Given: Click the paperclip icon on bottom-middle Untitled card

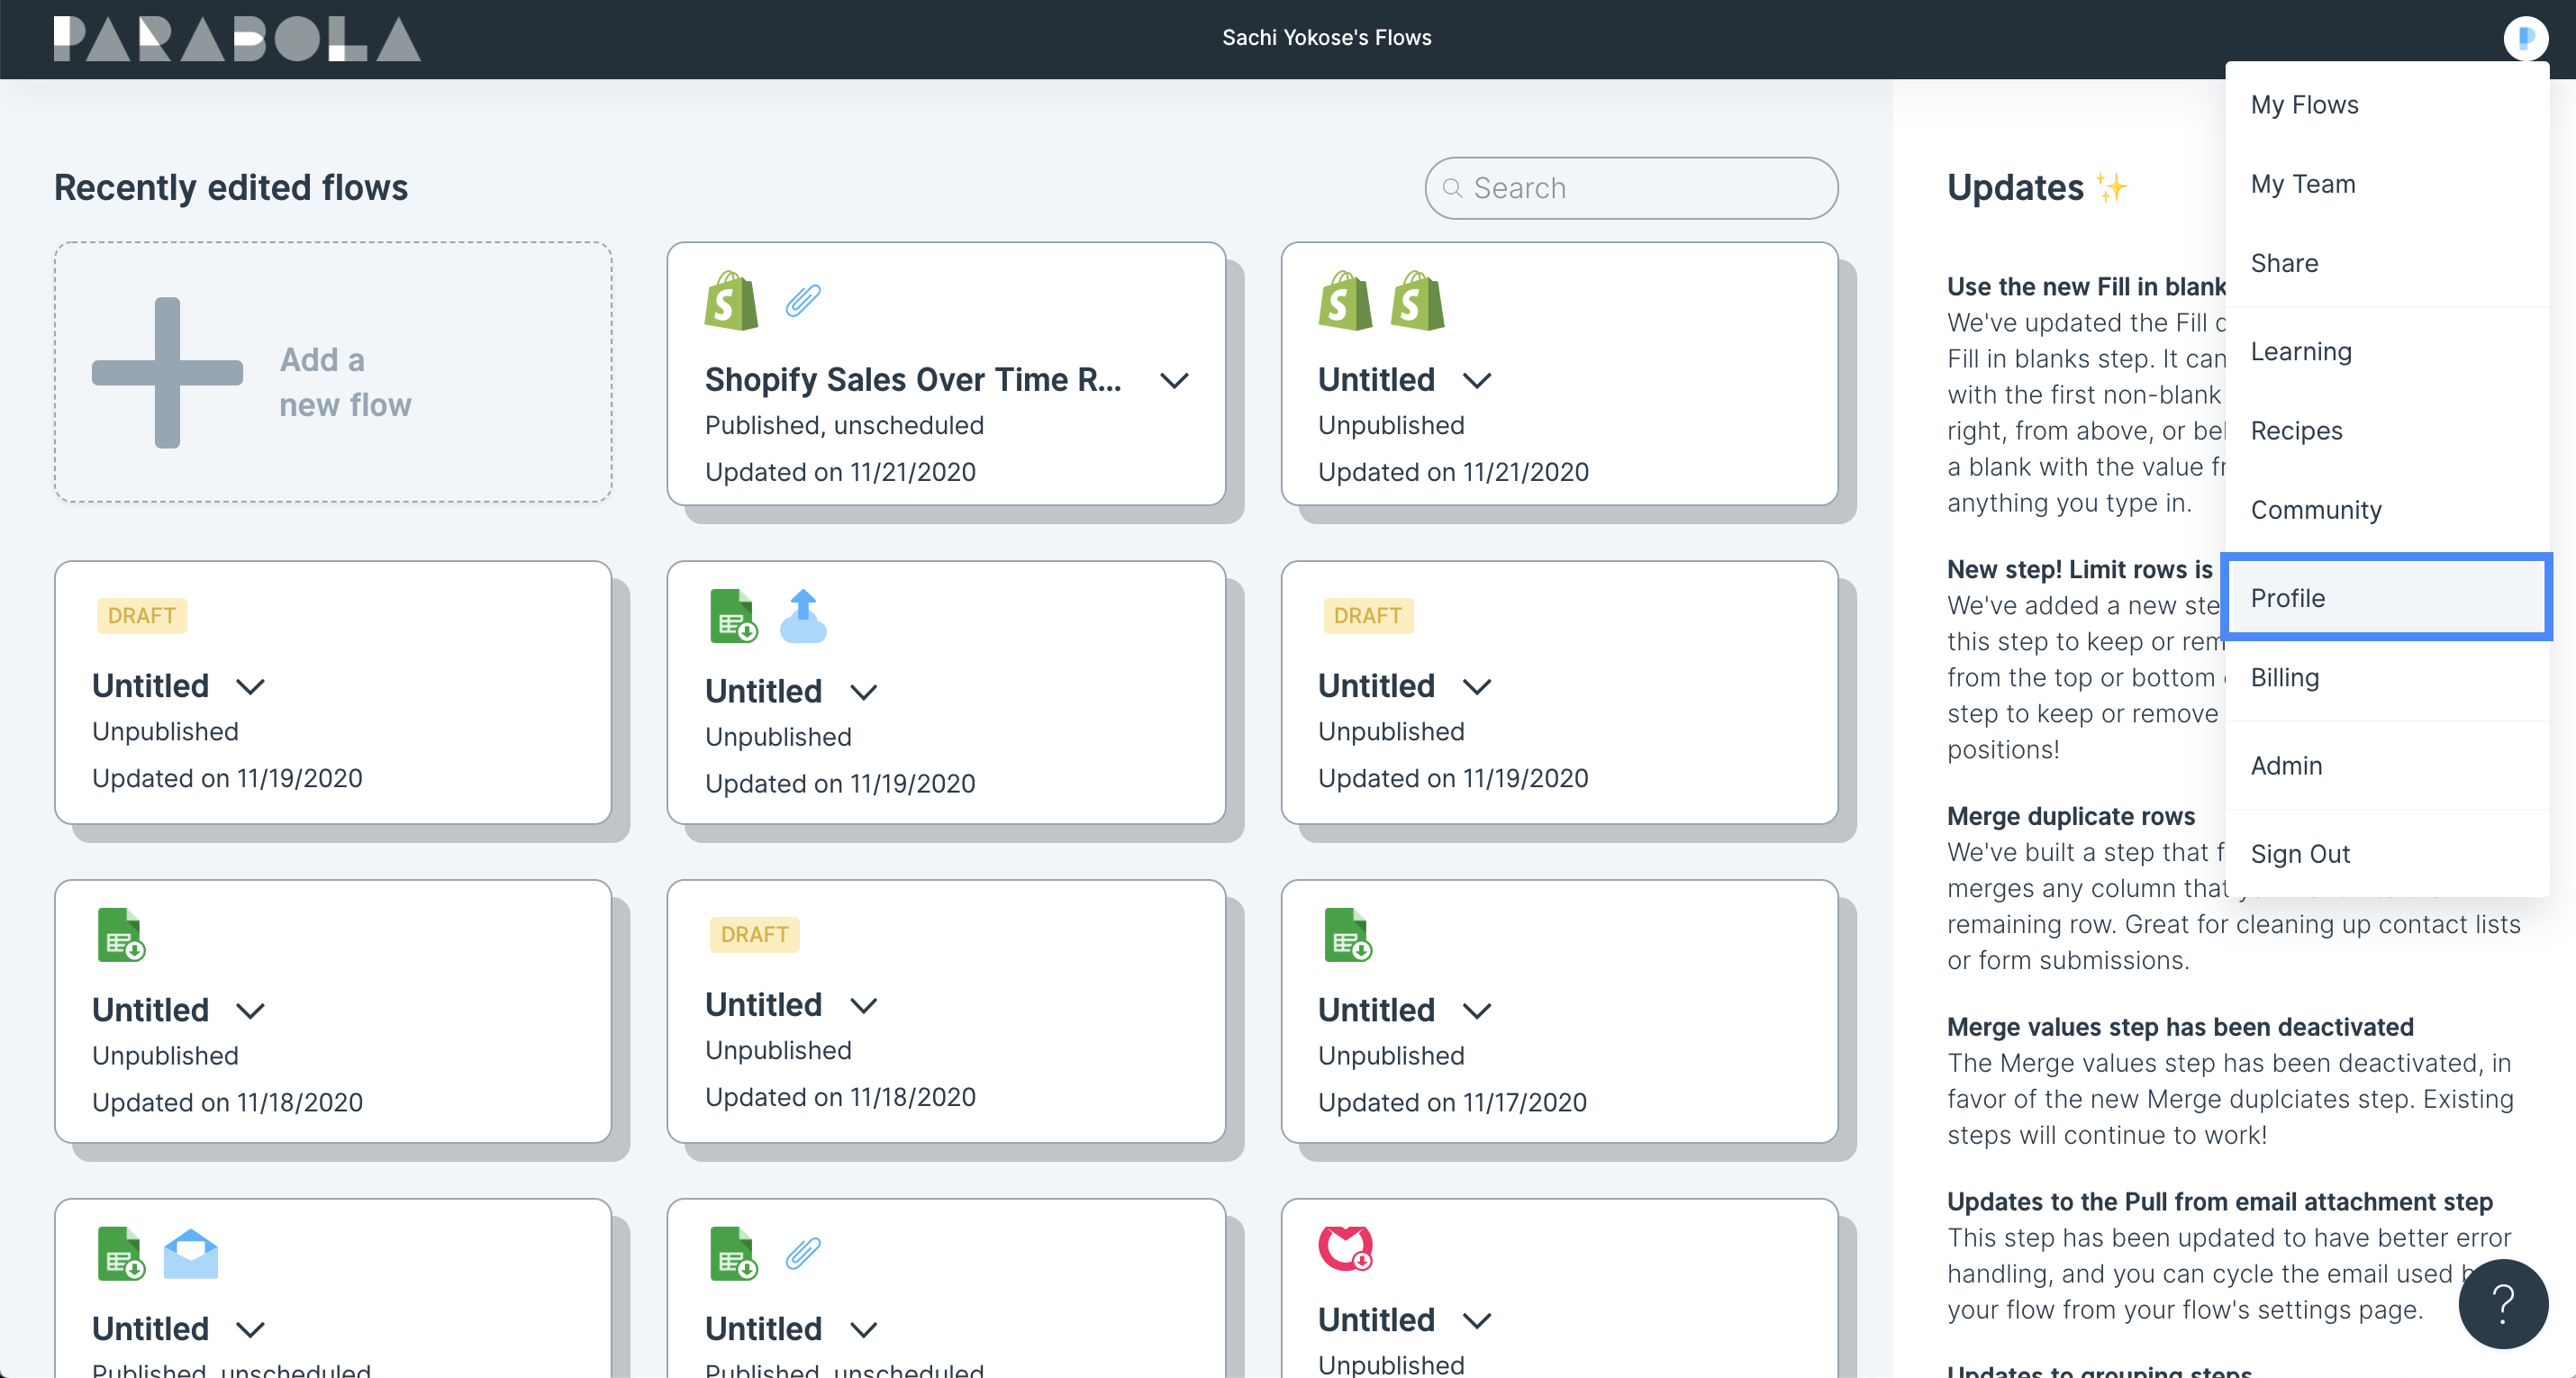Looking at the screenshot, I should 803,1253.
